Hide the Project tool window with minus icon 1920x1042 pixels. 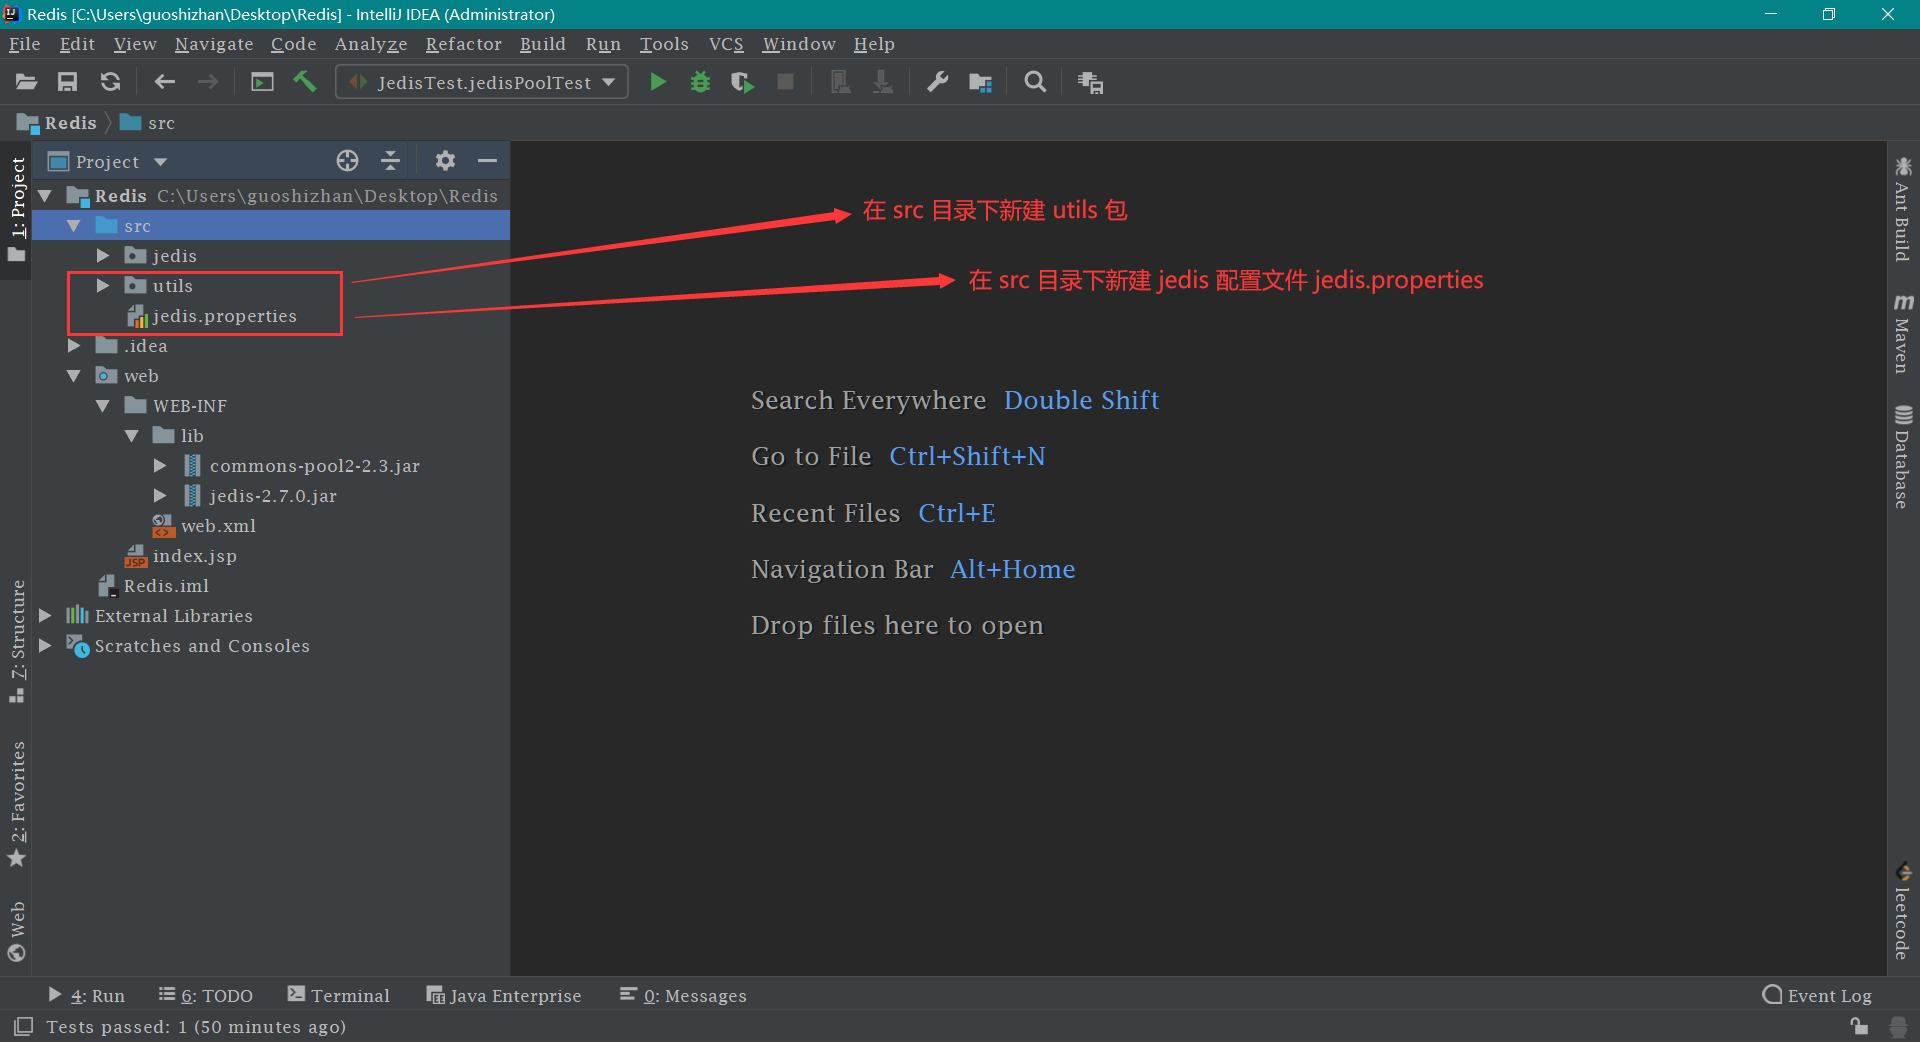(x=487, y=161)
